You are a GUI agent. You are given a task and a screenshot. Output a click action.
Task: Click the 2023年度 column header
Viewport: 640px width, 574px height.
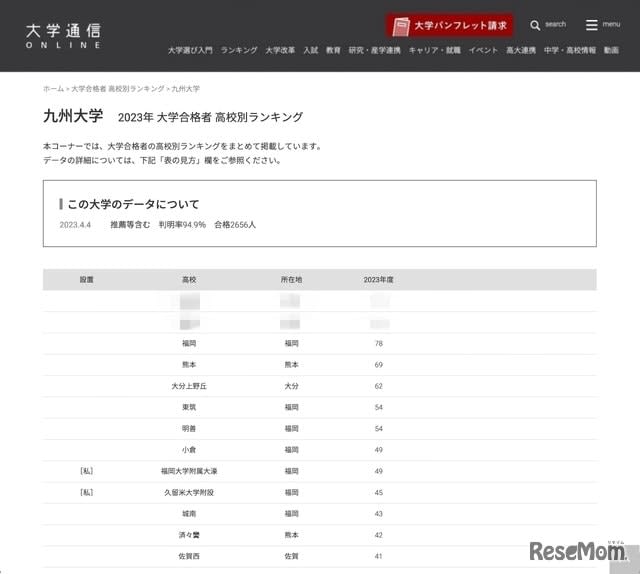[378, 280]
